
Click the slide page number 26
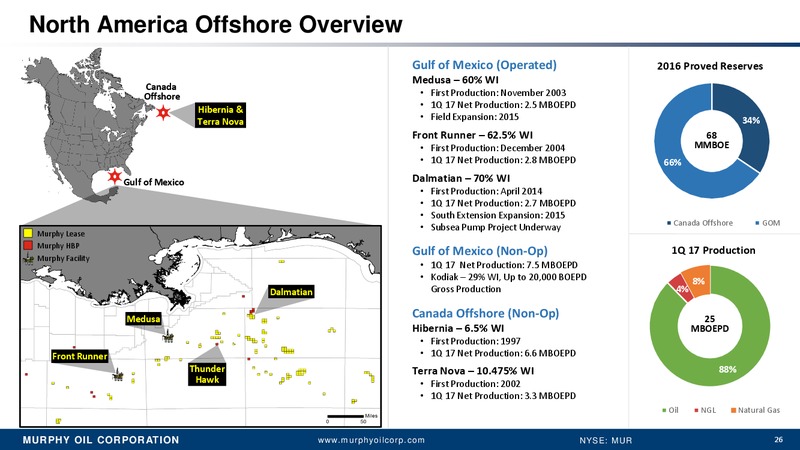click(x=778, y=439)
